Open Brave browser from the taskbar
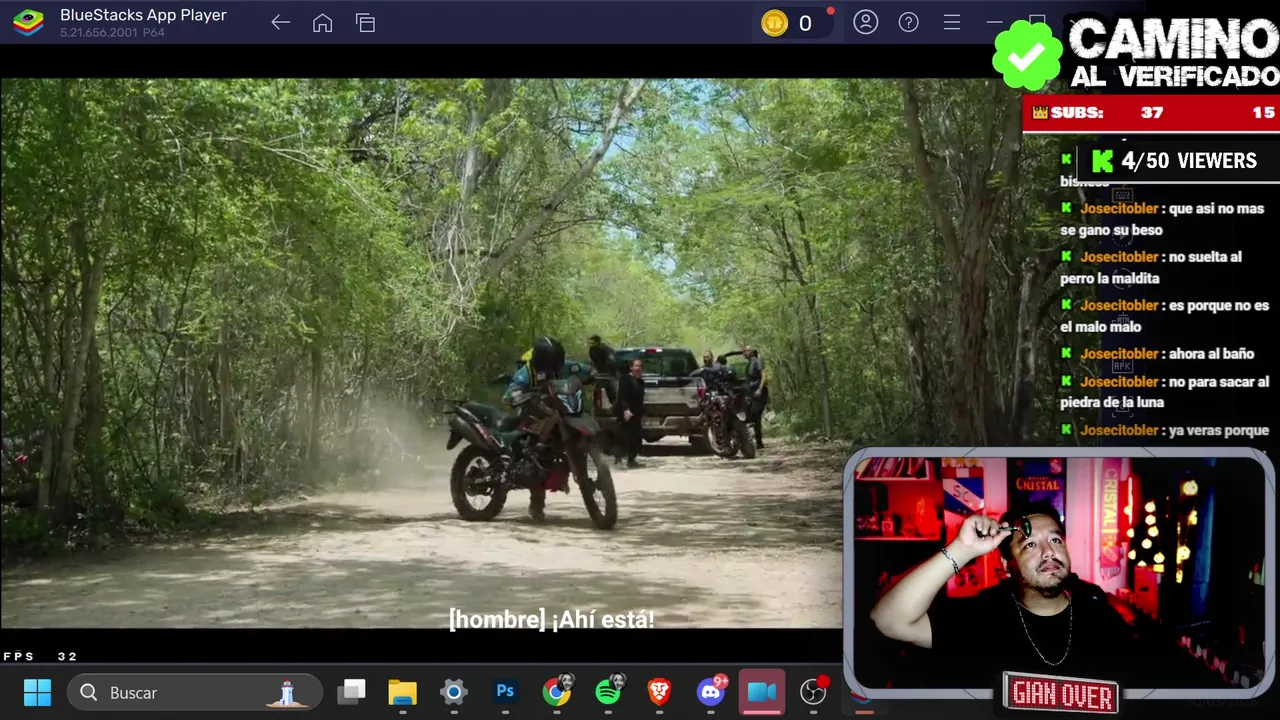This screenshot has width=1280, height=720. pos(659,691)
